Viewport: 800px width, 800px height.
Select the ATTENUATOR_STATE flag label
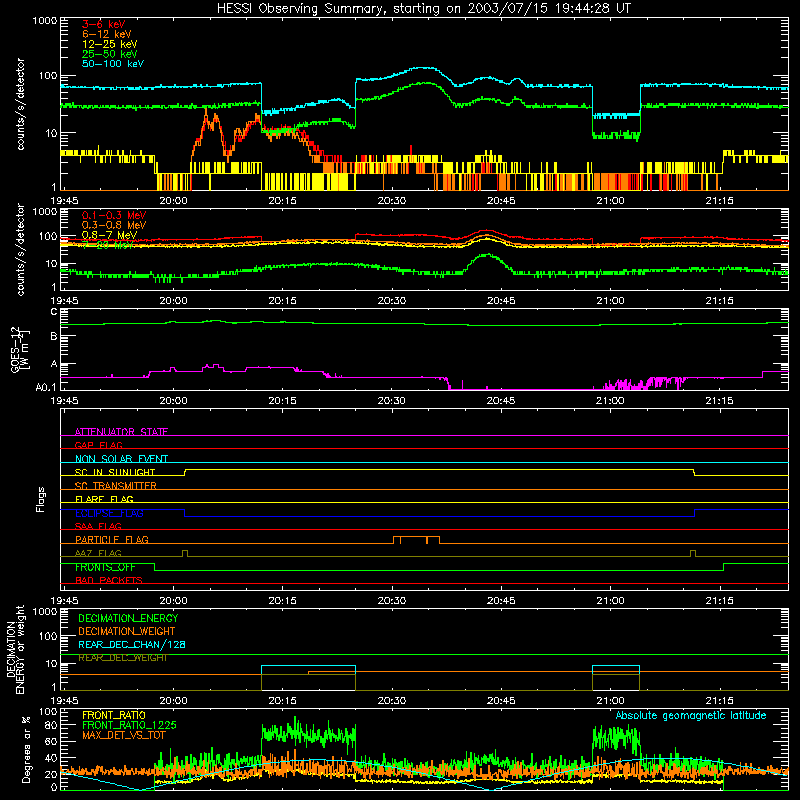[121, 432]
